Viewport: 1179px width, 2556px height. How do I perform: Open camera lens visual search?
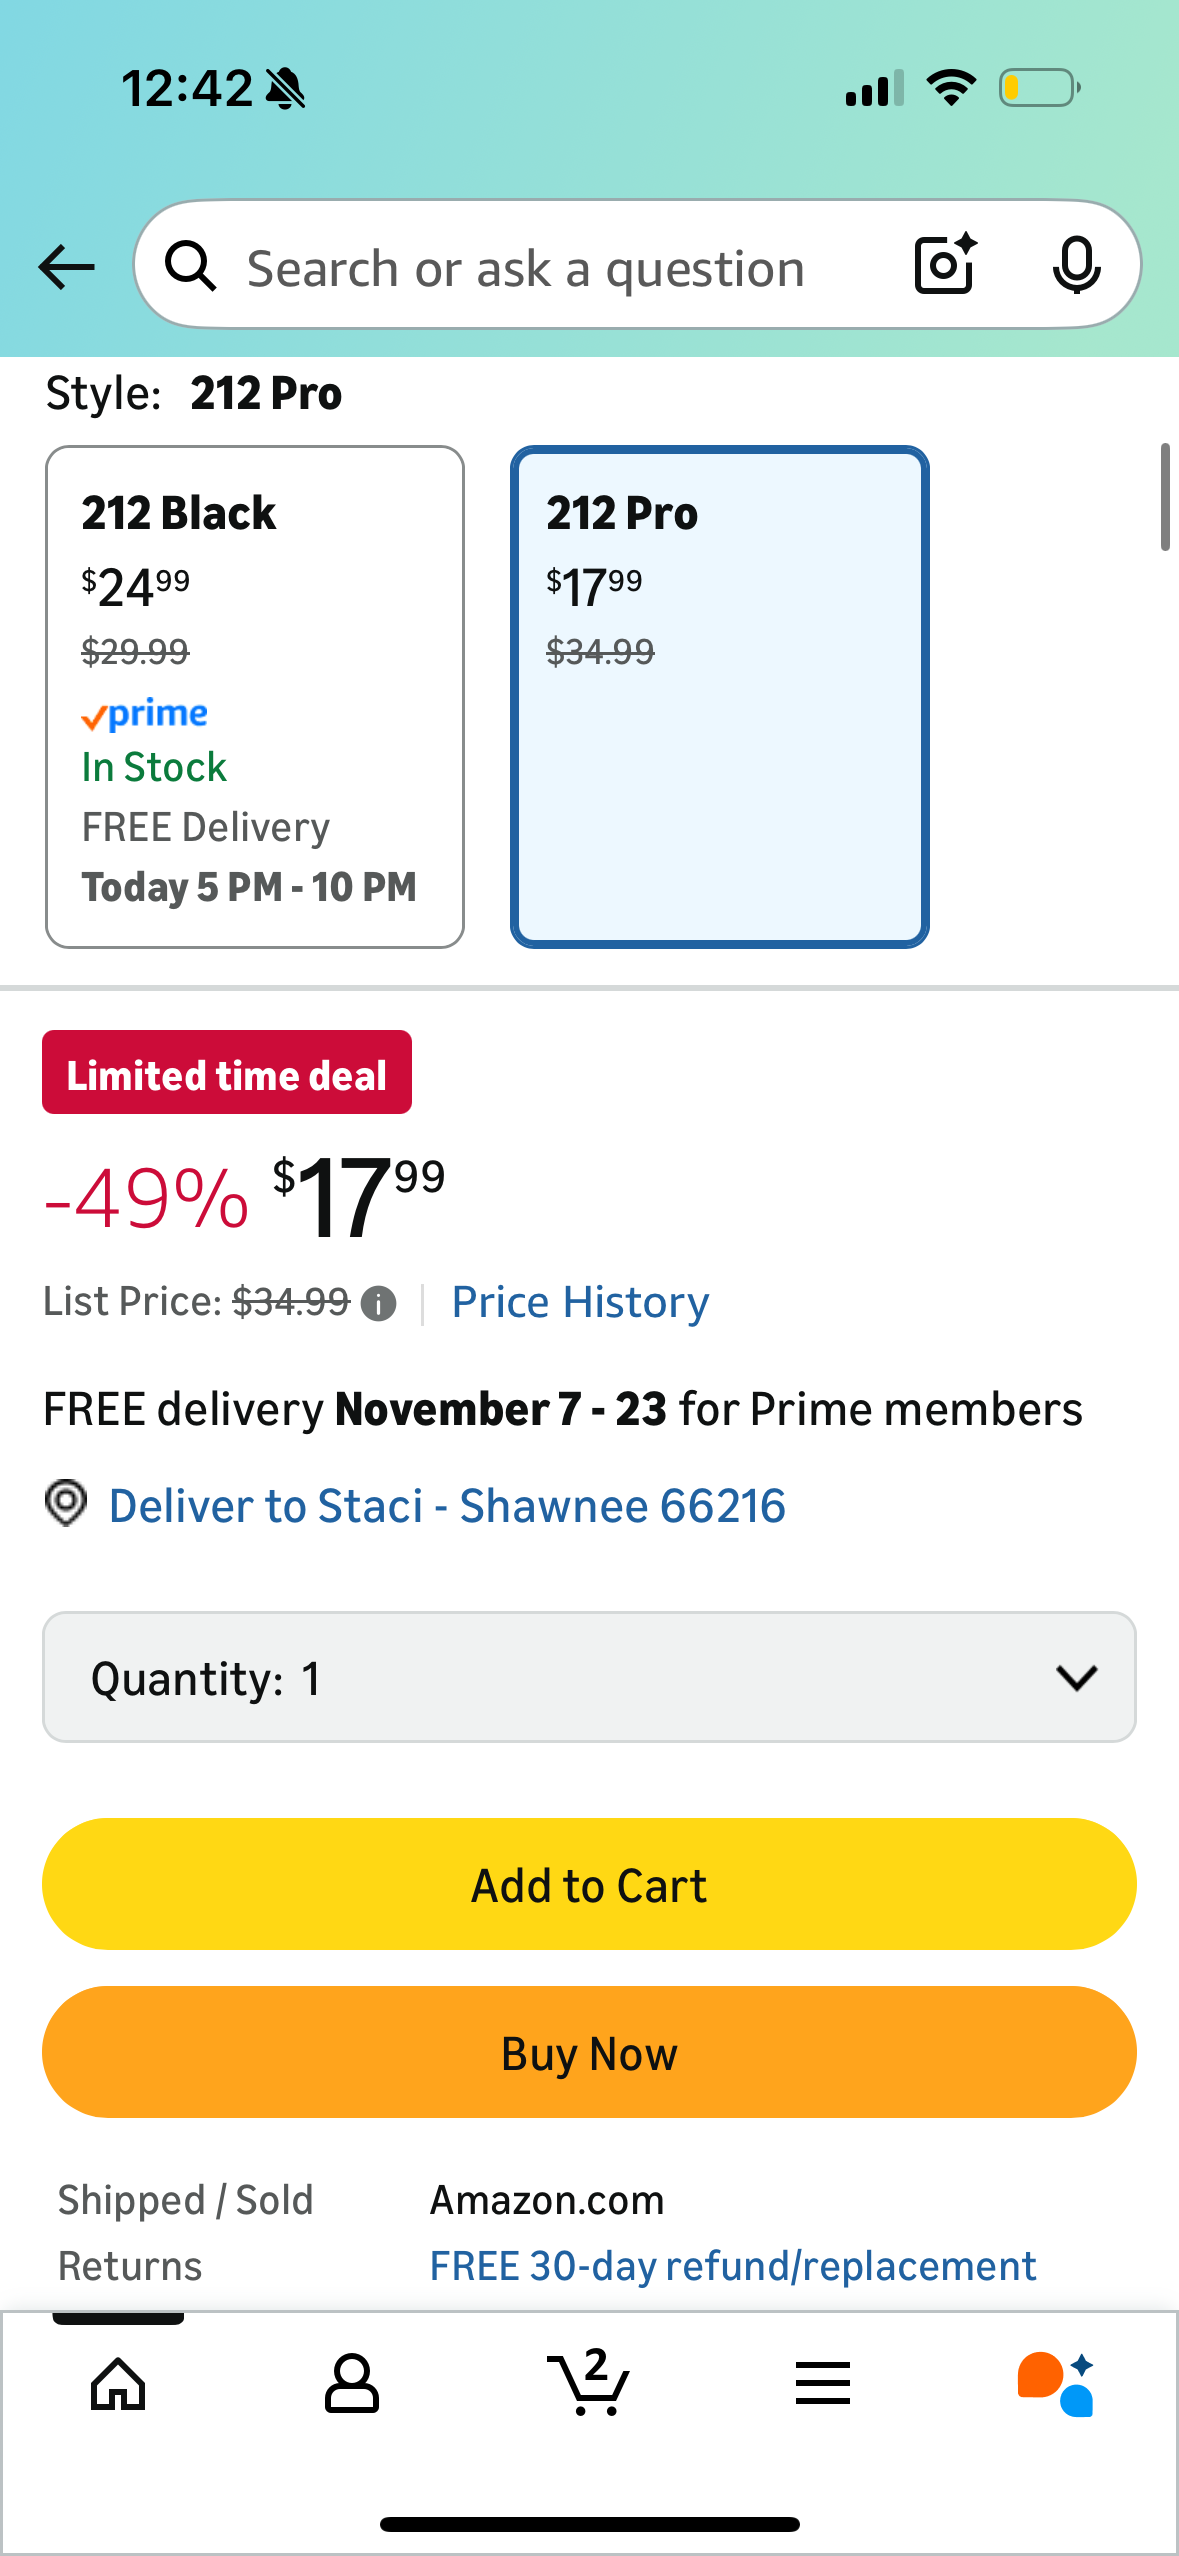[x=945, y=265]
